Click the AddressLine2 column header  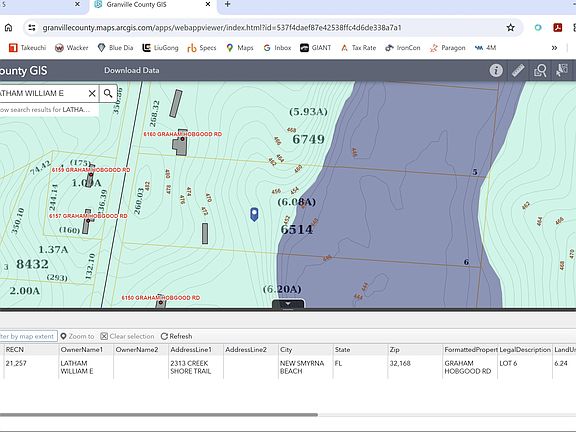click(251, 350)
